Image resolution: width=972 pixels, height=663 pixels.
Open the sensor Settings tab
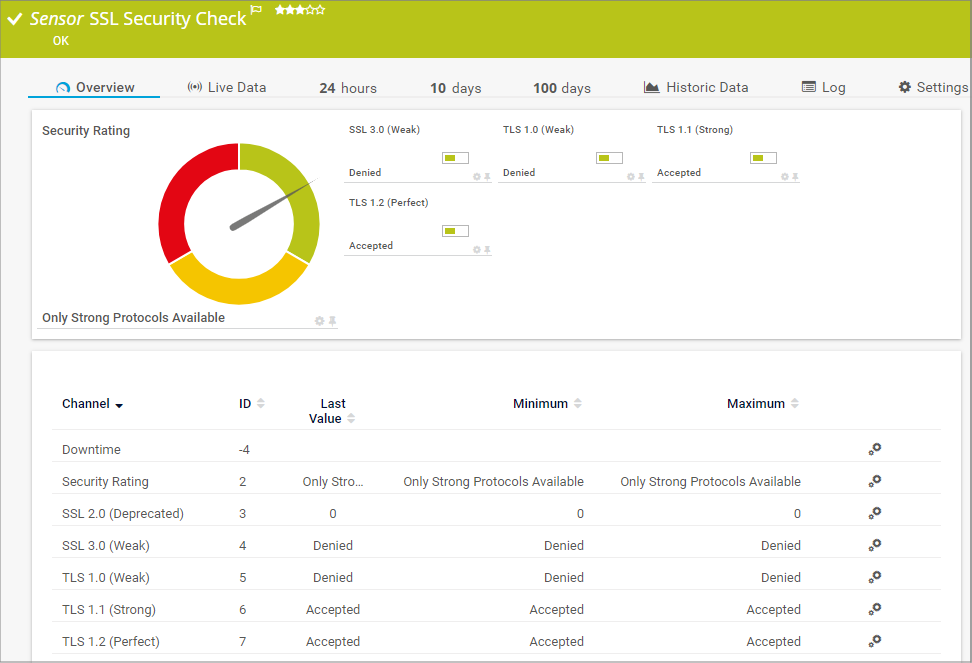[x=932, y=88]
